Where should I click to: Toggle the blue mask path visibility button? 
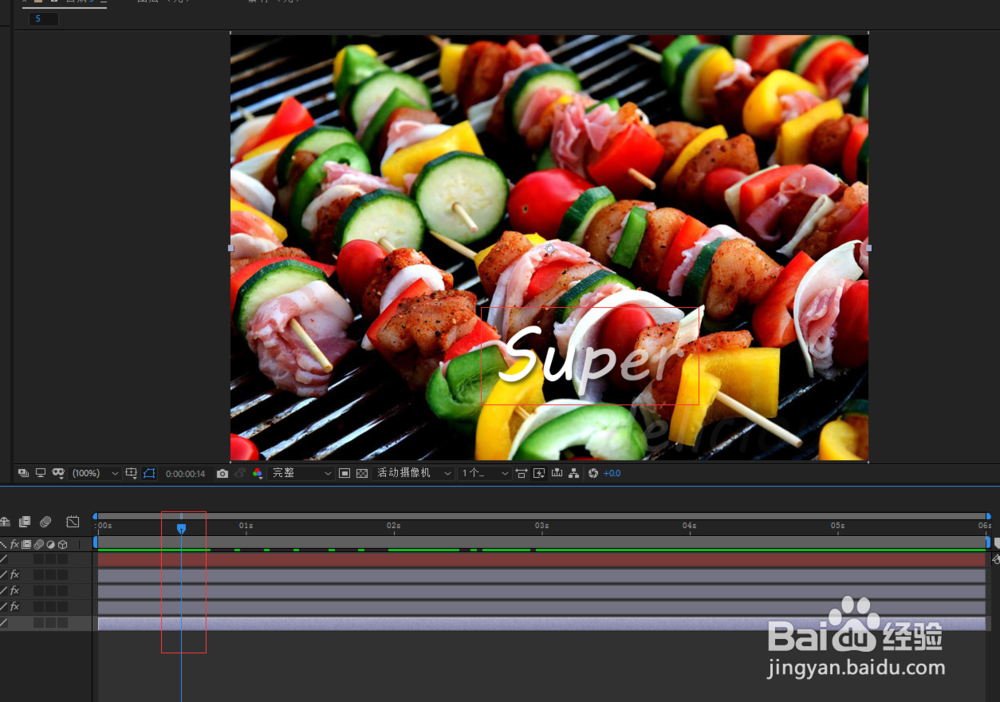click(x=149, y=473)
